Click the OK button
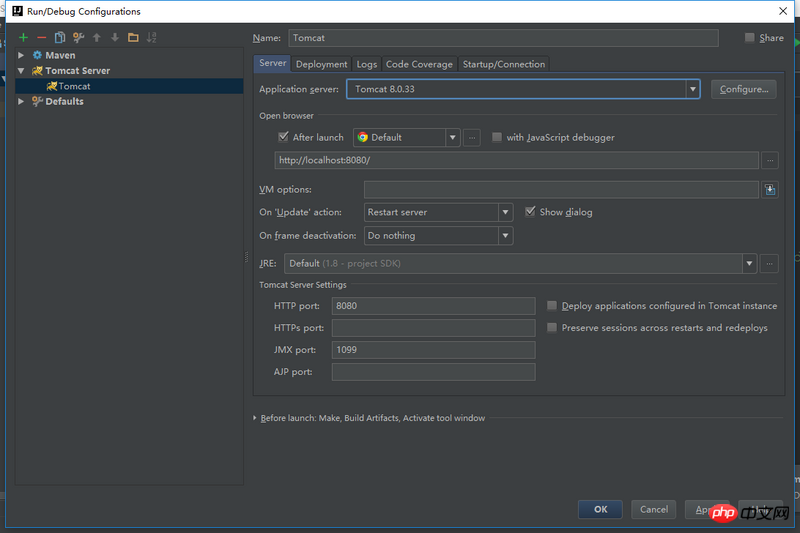The image size is (800, 533). [601, 509]
